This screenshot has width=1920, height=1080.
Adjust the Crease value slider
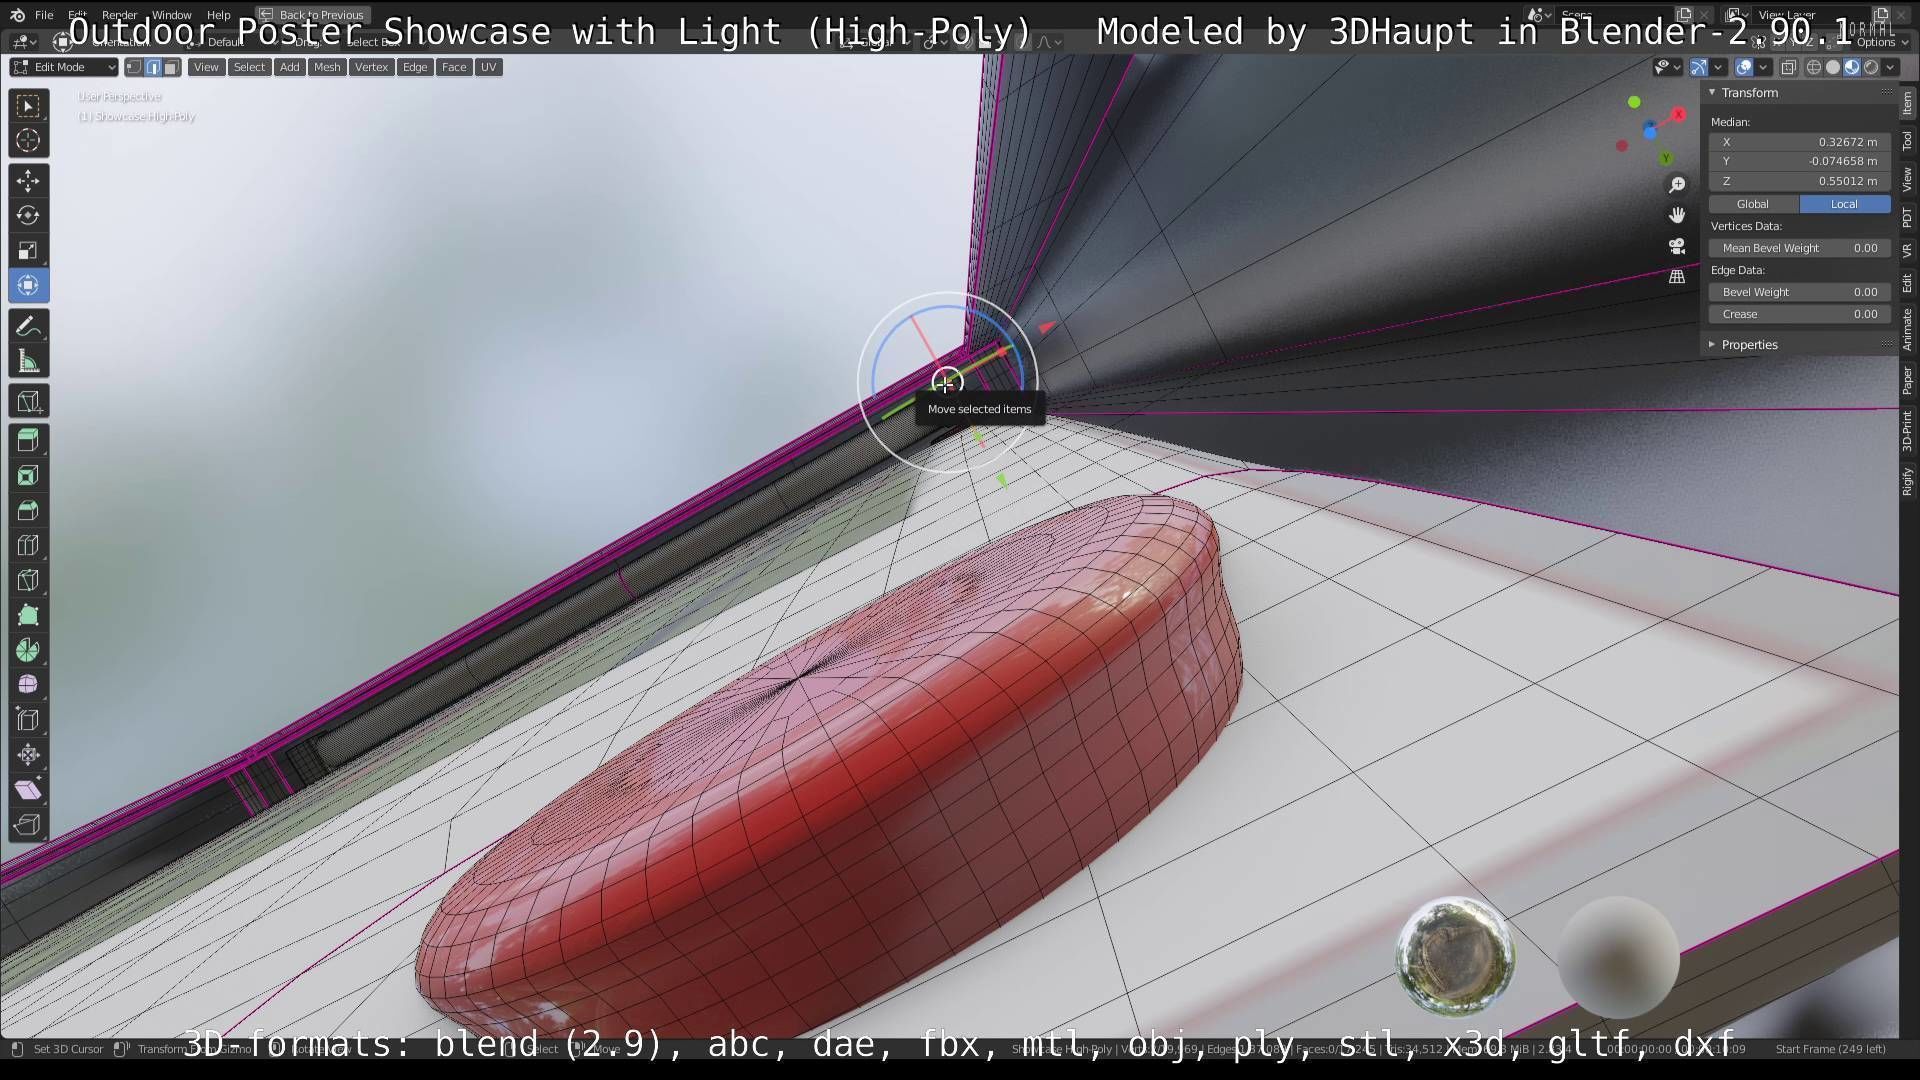click(1799, 314)
